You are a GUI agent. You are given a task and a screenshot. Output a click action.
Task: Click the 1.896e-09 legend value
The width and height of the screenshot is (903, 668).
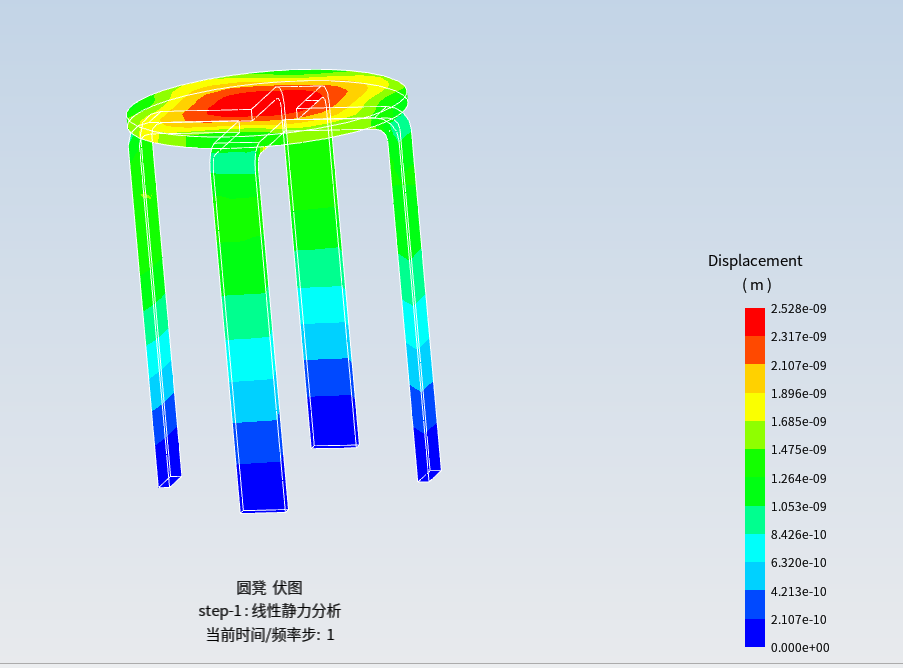pos(798,393)
